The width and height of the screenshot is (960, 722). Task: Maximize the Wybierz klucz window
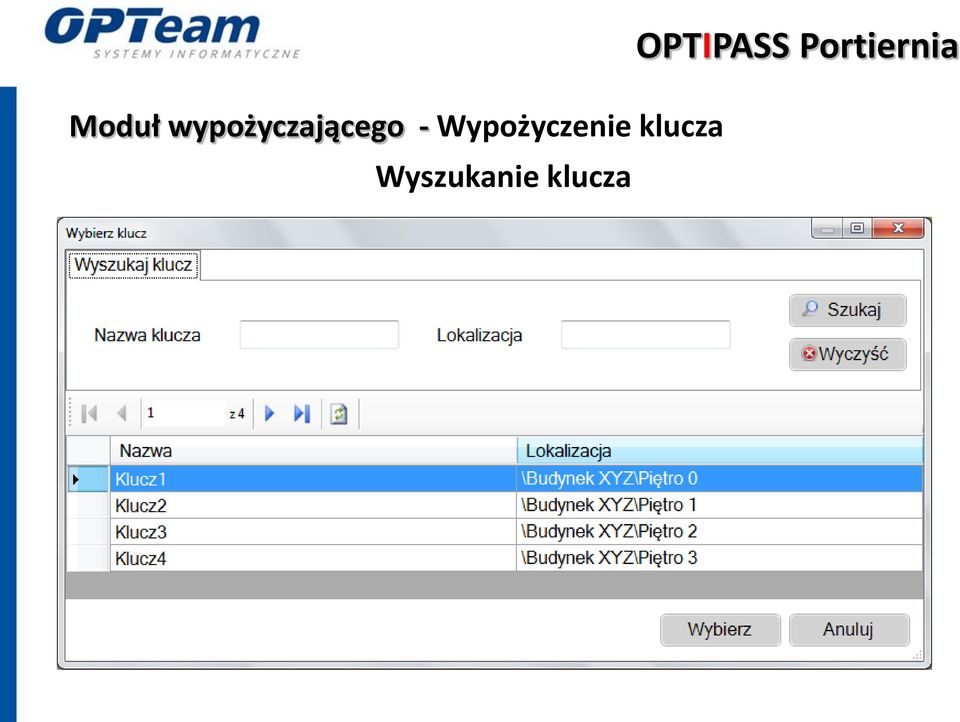pyautogui.click(x=857, y=228)
